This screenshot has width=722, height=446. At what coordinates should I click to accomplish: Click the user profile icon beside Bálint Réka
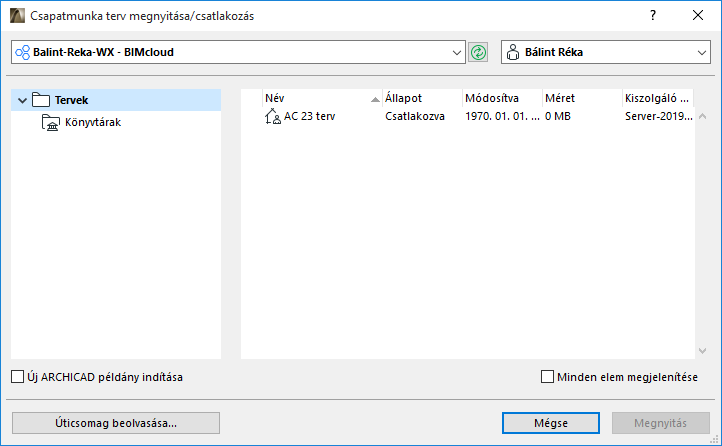pos(512,52)
